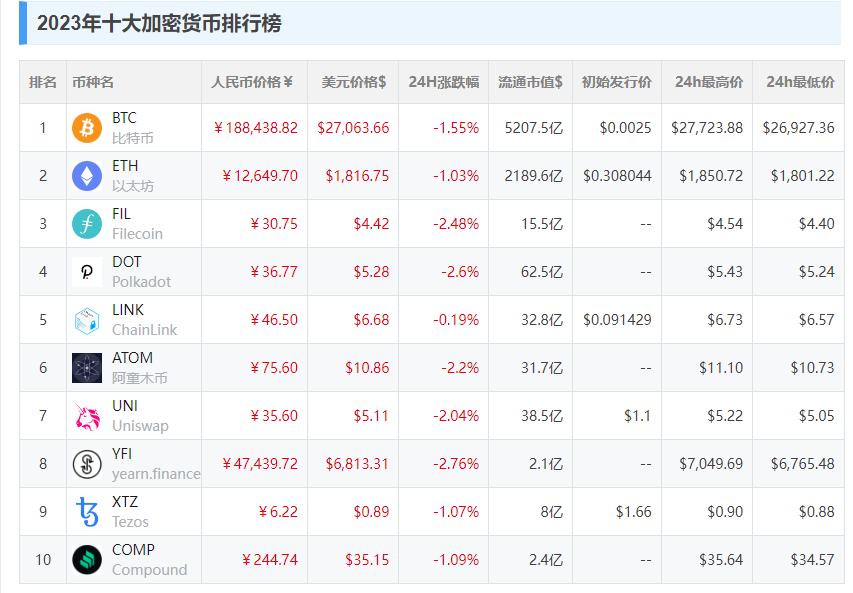Click the yearn.finance YFI icon
853x593 pixels.
pyautogui.click(x=87, y=464)
